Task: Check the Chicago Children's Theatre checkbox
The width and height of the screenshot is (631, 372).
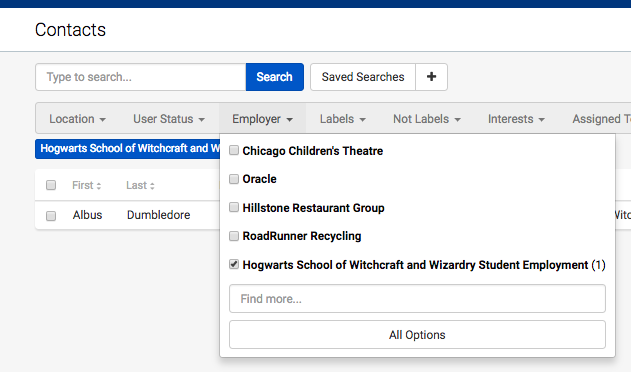Action: pos(234,151)
